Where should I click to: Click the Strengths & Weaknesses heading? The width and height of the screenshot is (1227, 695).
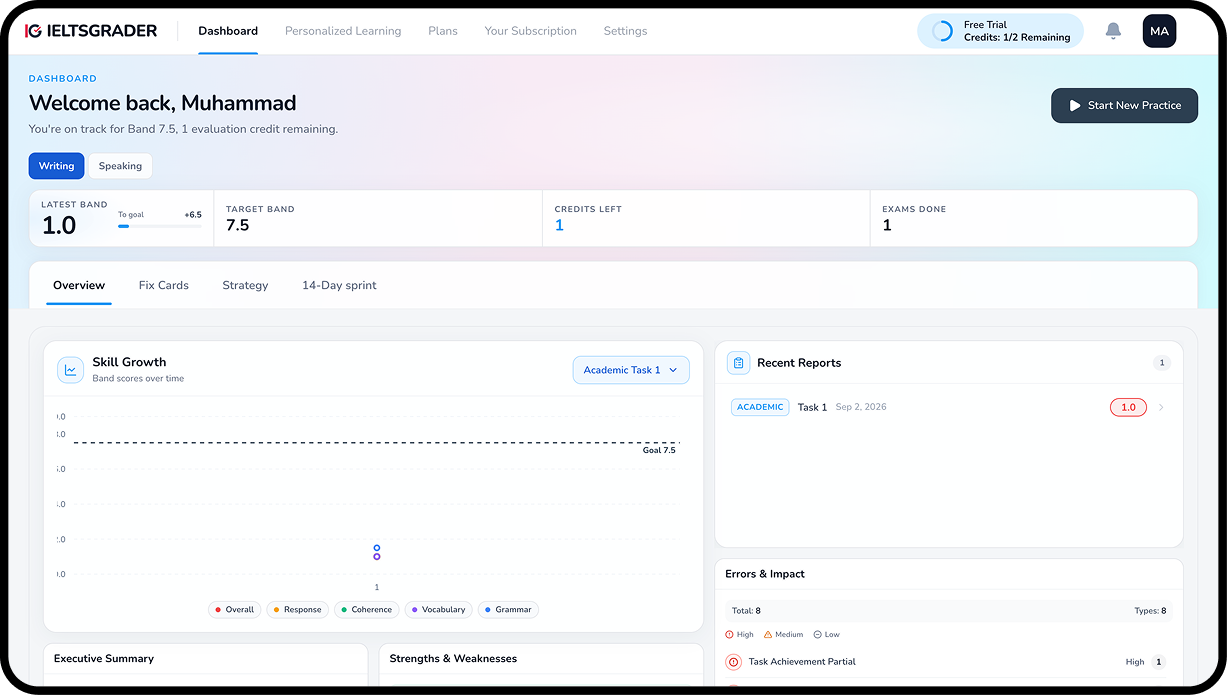click(453, 659)
